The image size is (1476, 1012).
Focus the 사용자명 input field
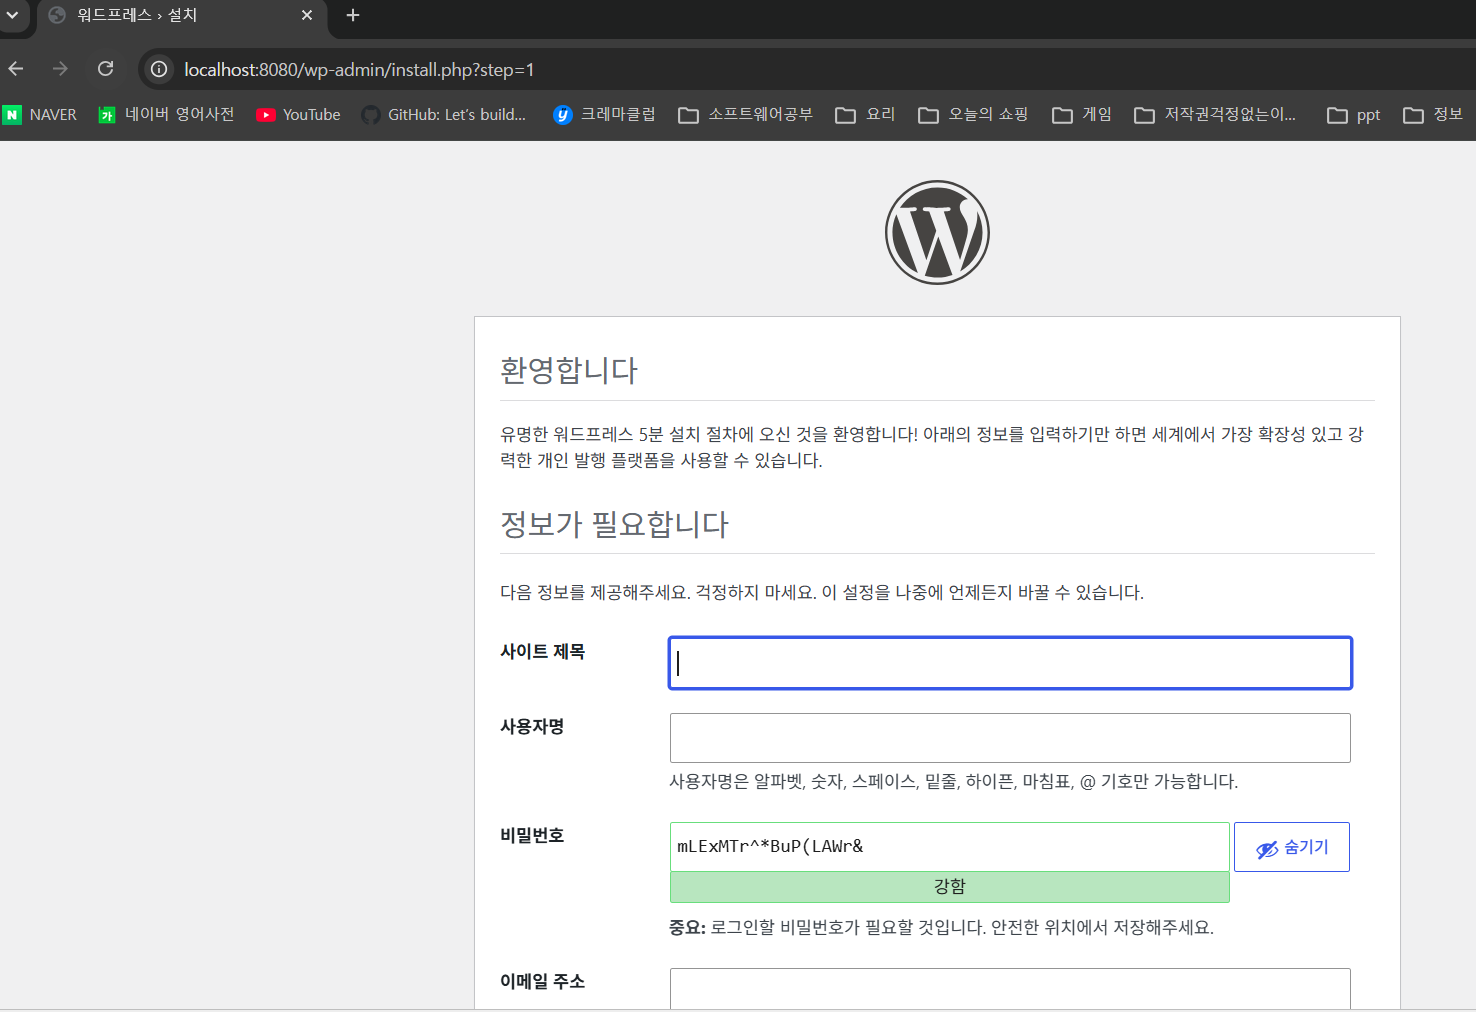pos(1010,738)
